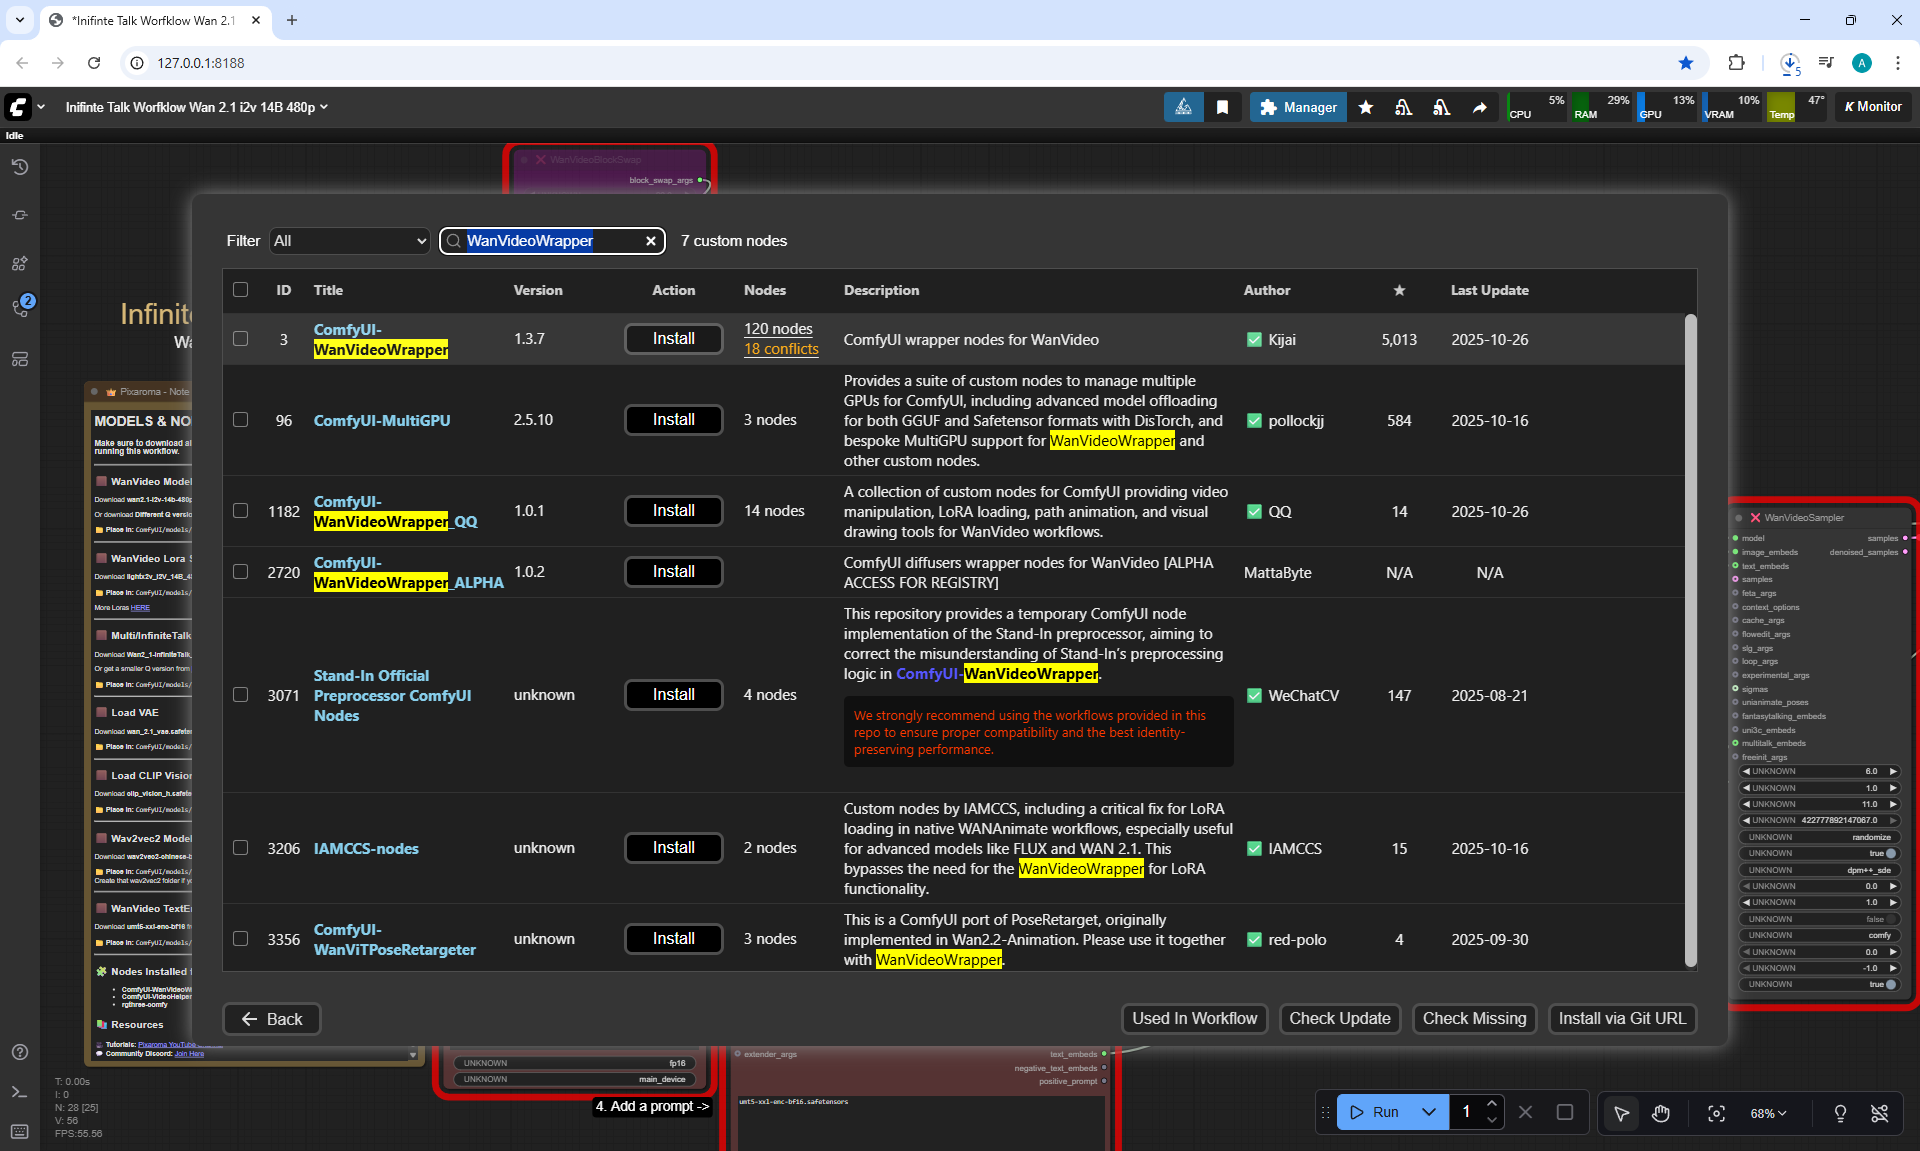The height and width of the screenshot is (1151, 1920).
Task: Install ComfyUI-WanVideoWrapper by Kijai
Action: [673, 339]
